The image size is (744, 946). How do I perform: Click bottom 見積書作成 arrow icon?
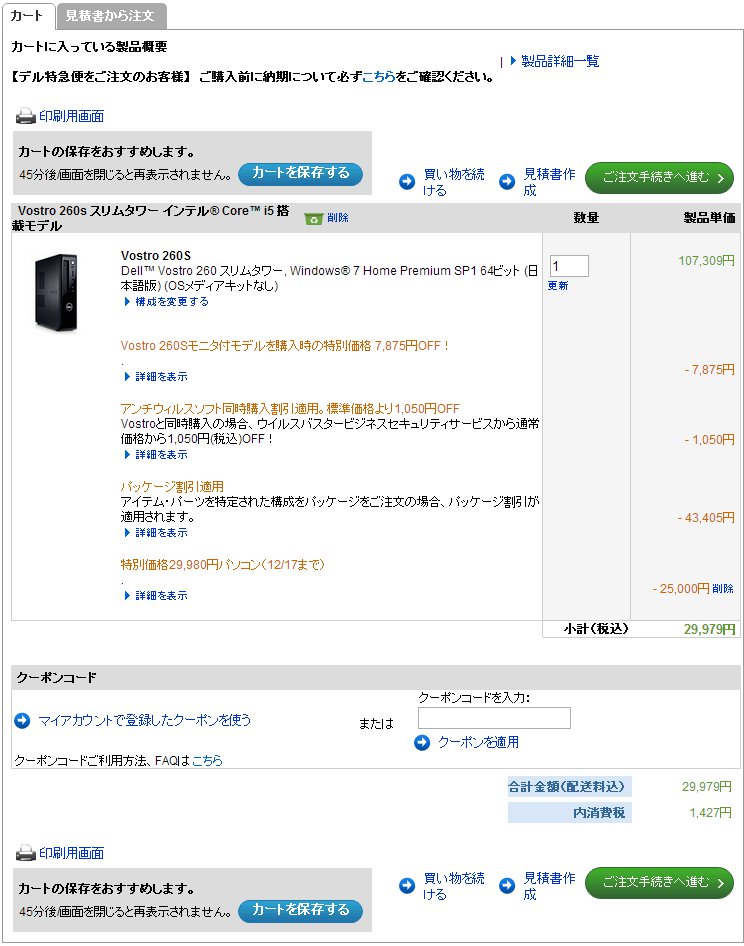[507, 886]
